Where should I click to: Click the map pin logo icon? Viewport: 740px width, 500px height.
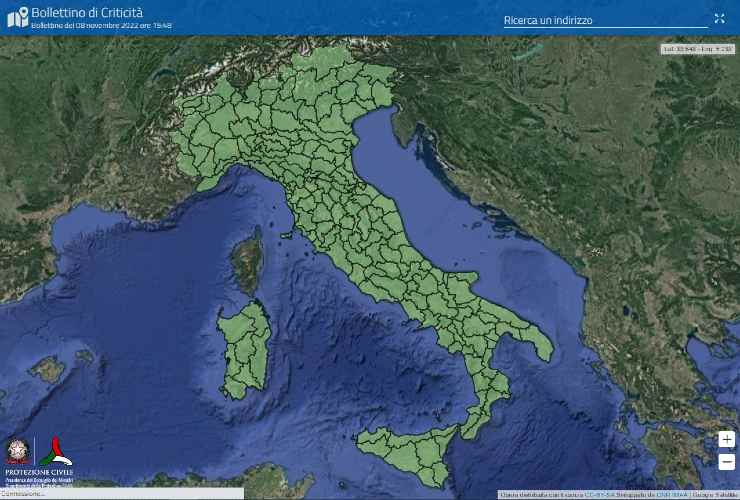click(x=17, y=17)
